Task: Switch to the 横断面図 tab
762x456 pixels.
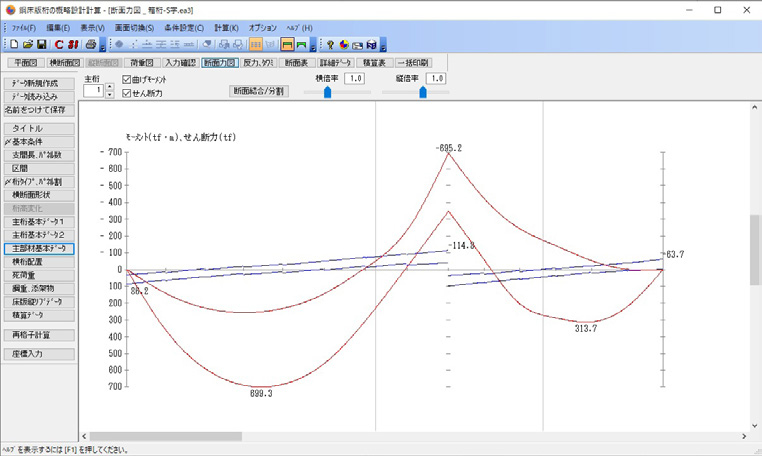Action: click(x=65, y=63)
